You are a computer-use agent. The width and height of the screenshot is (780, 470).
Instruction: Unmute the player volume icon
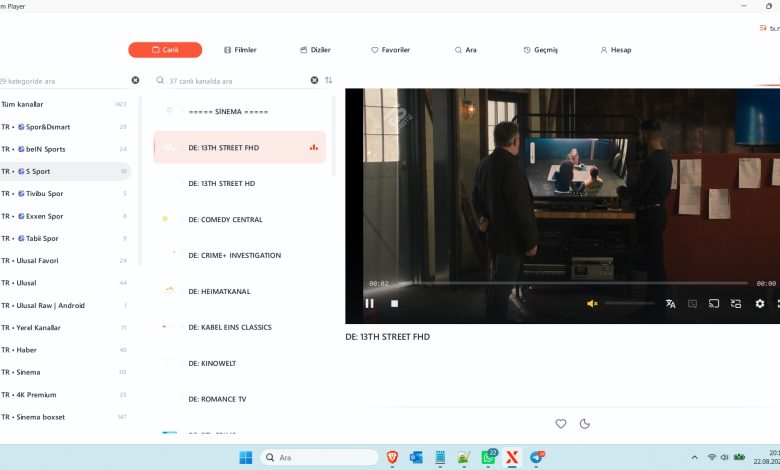[592, 303]
